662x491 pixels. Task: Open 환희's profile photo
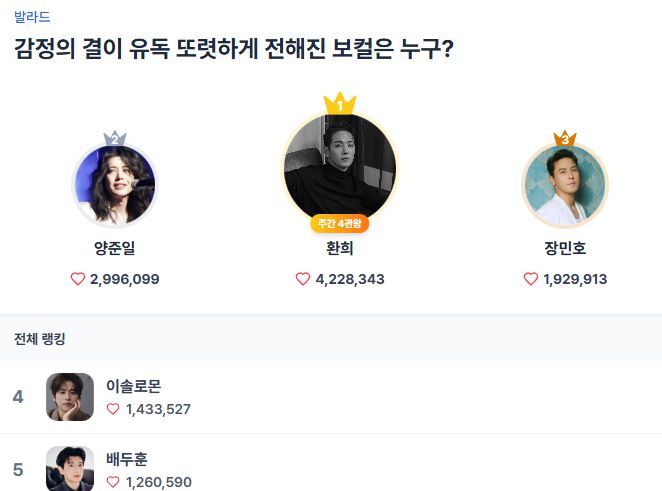coord(340,165)
